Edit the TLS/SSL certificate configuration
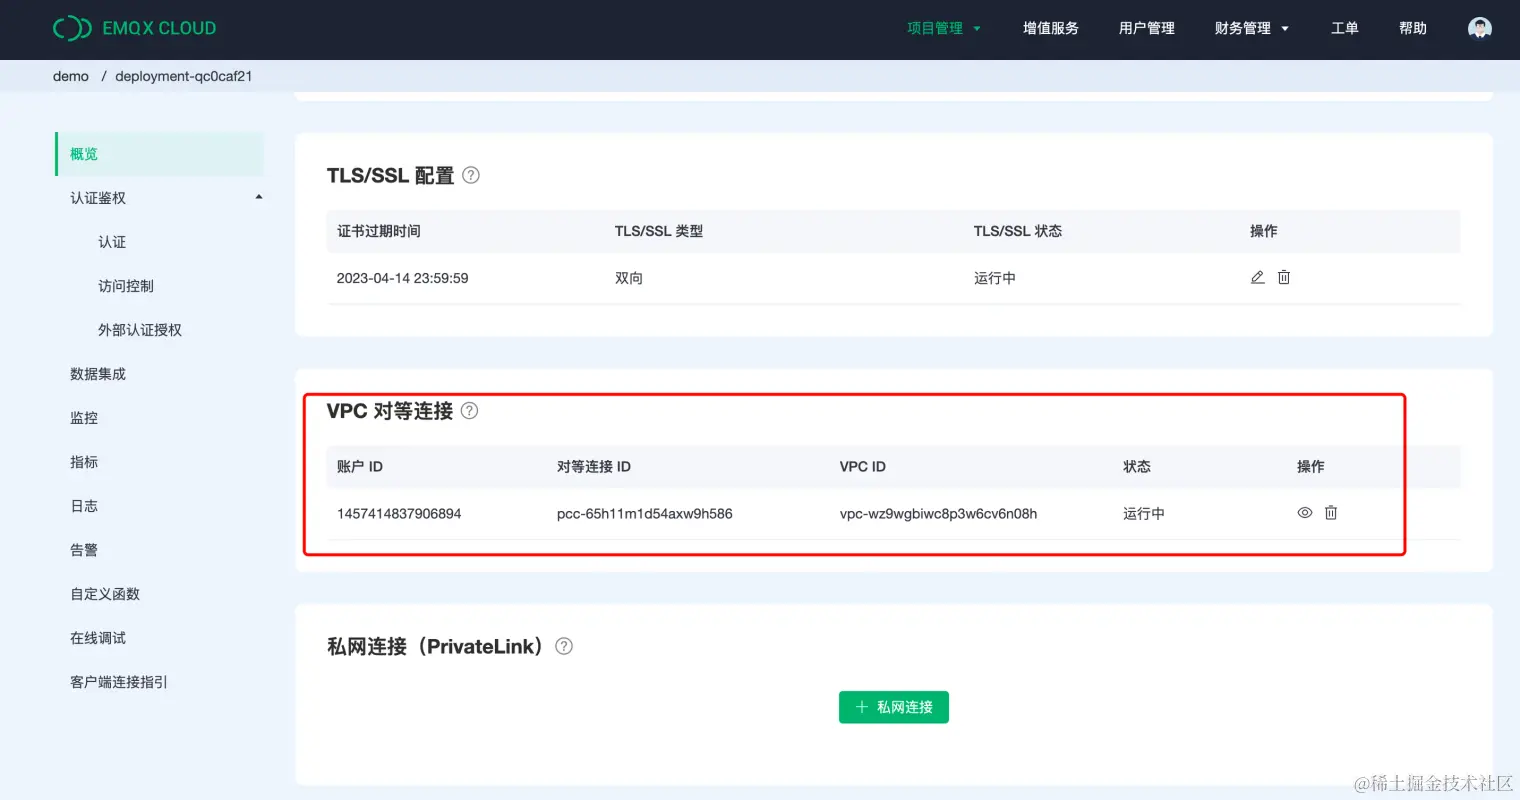 coord(1257,277)
